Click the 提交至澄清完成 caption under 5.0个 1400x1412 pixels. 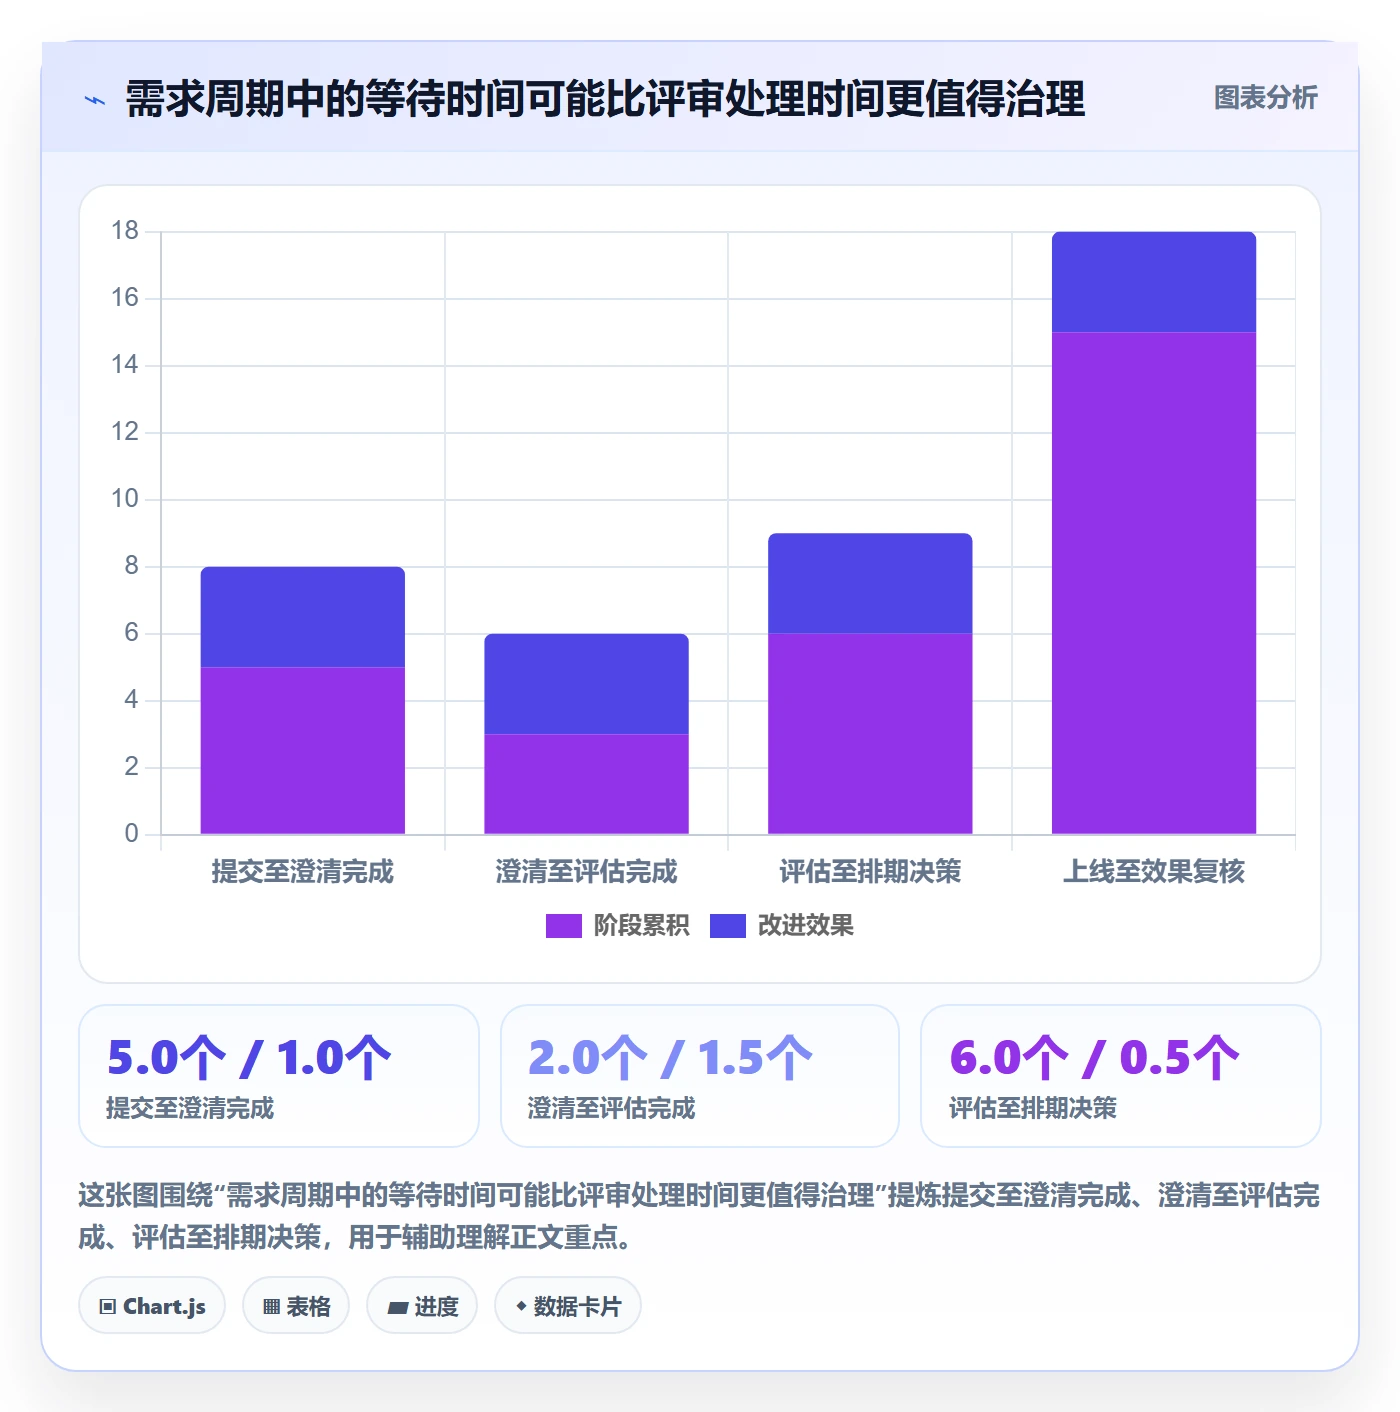[x=190, y=1108]
